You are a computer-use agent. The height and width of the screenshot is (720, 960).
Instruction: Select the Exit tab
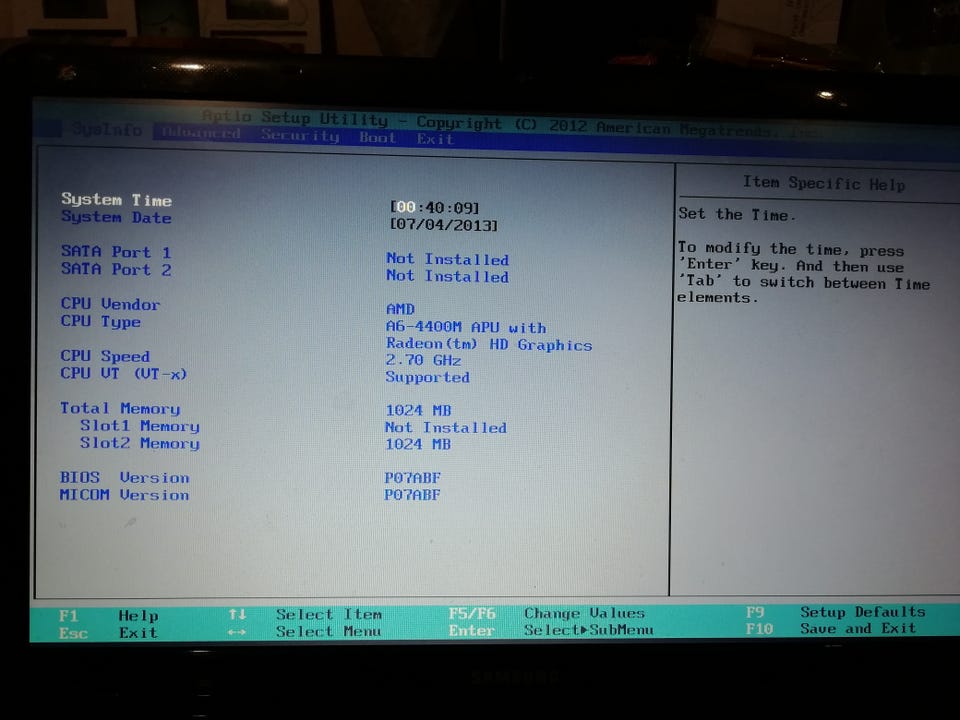435,139
